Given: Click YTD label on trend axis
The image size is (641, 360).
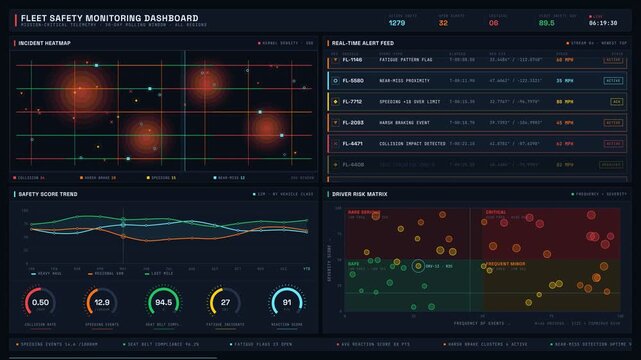Looking at the screenshot, I should click(307, 269).
